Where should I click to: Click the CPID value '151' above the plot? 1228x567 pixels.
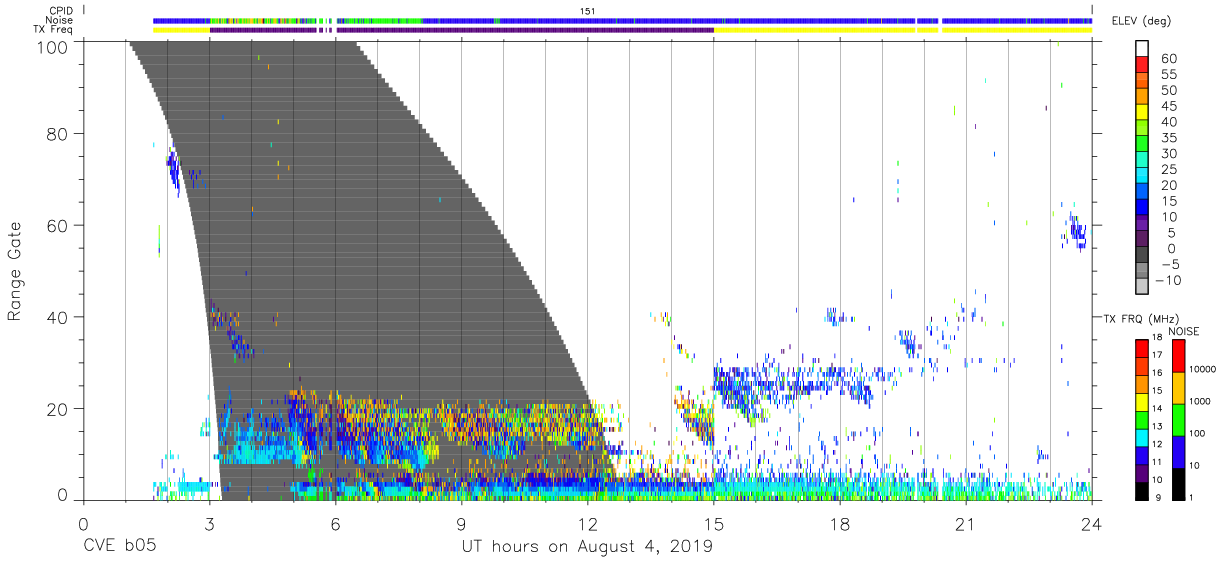[x=587, y=10]
